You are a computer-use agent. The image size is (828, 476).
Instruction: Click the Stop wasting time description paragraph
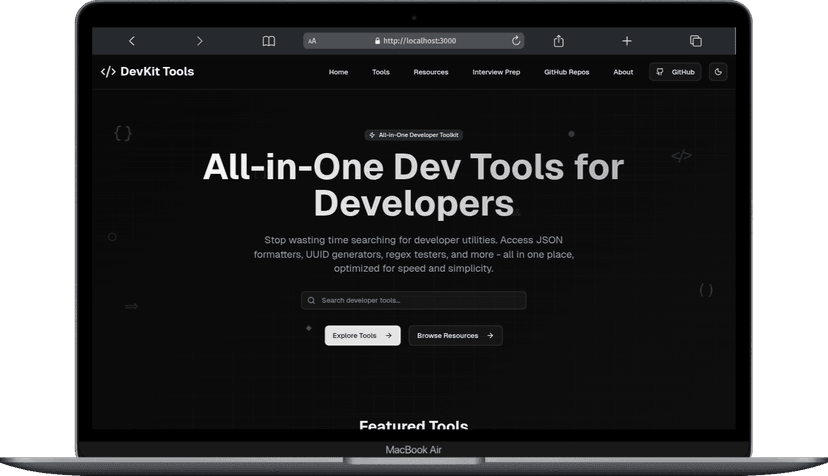click(413, 254)
